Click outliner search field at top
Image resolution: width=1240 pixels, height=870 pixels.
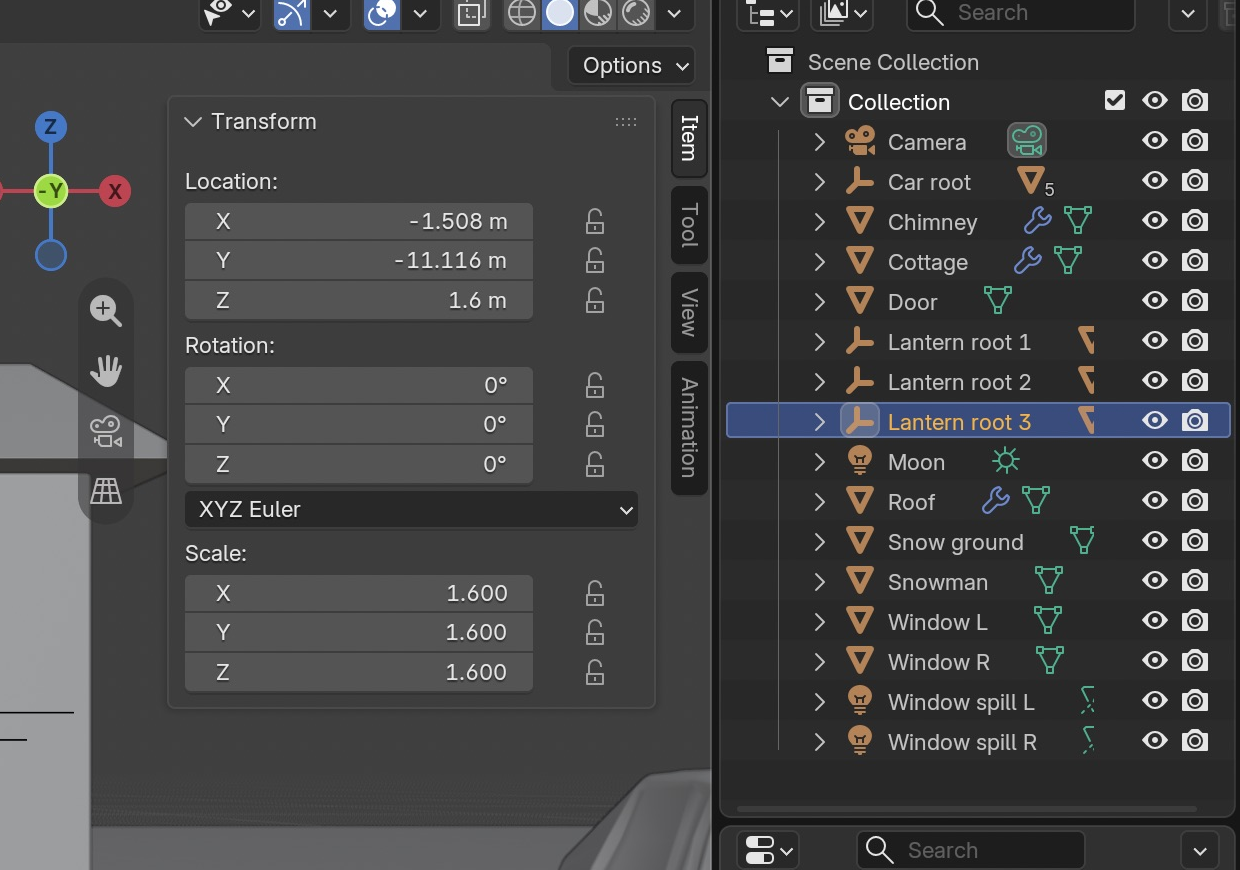point(1020,13)
